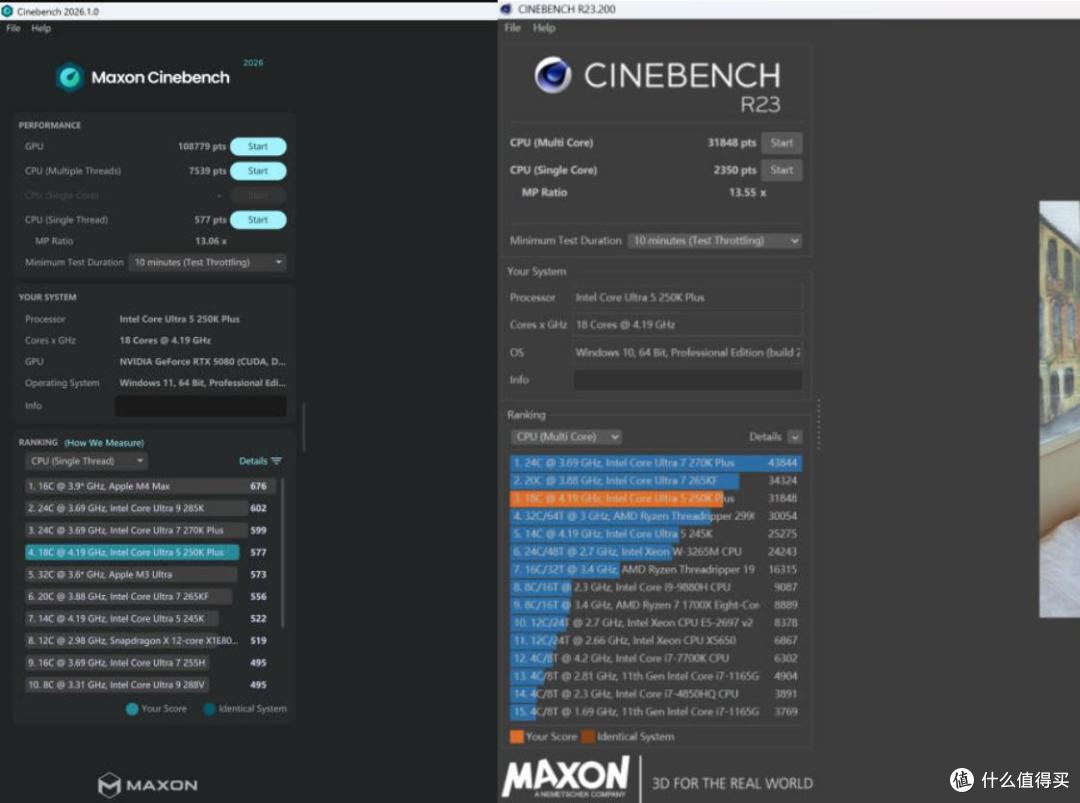Screen dimensions: 1080x803
Task: Open Minimum Test Duration dropdown in Cinebench 2026
Action: (x=207, y=262)
